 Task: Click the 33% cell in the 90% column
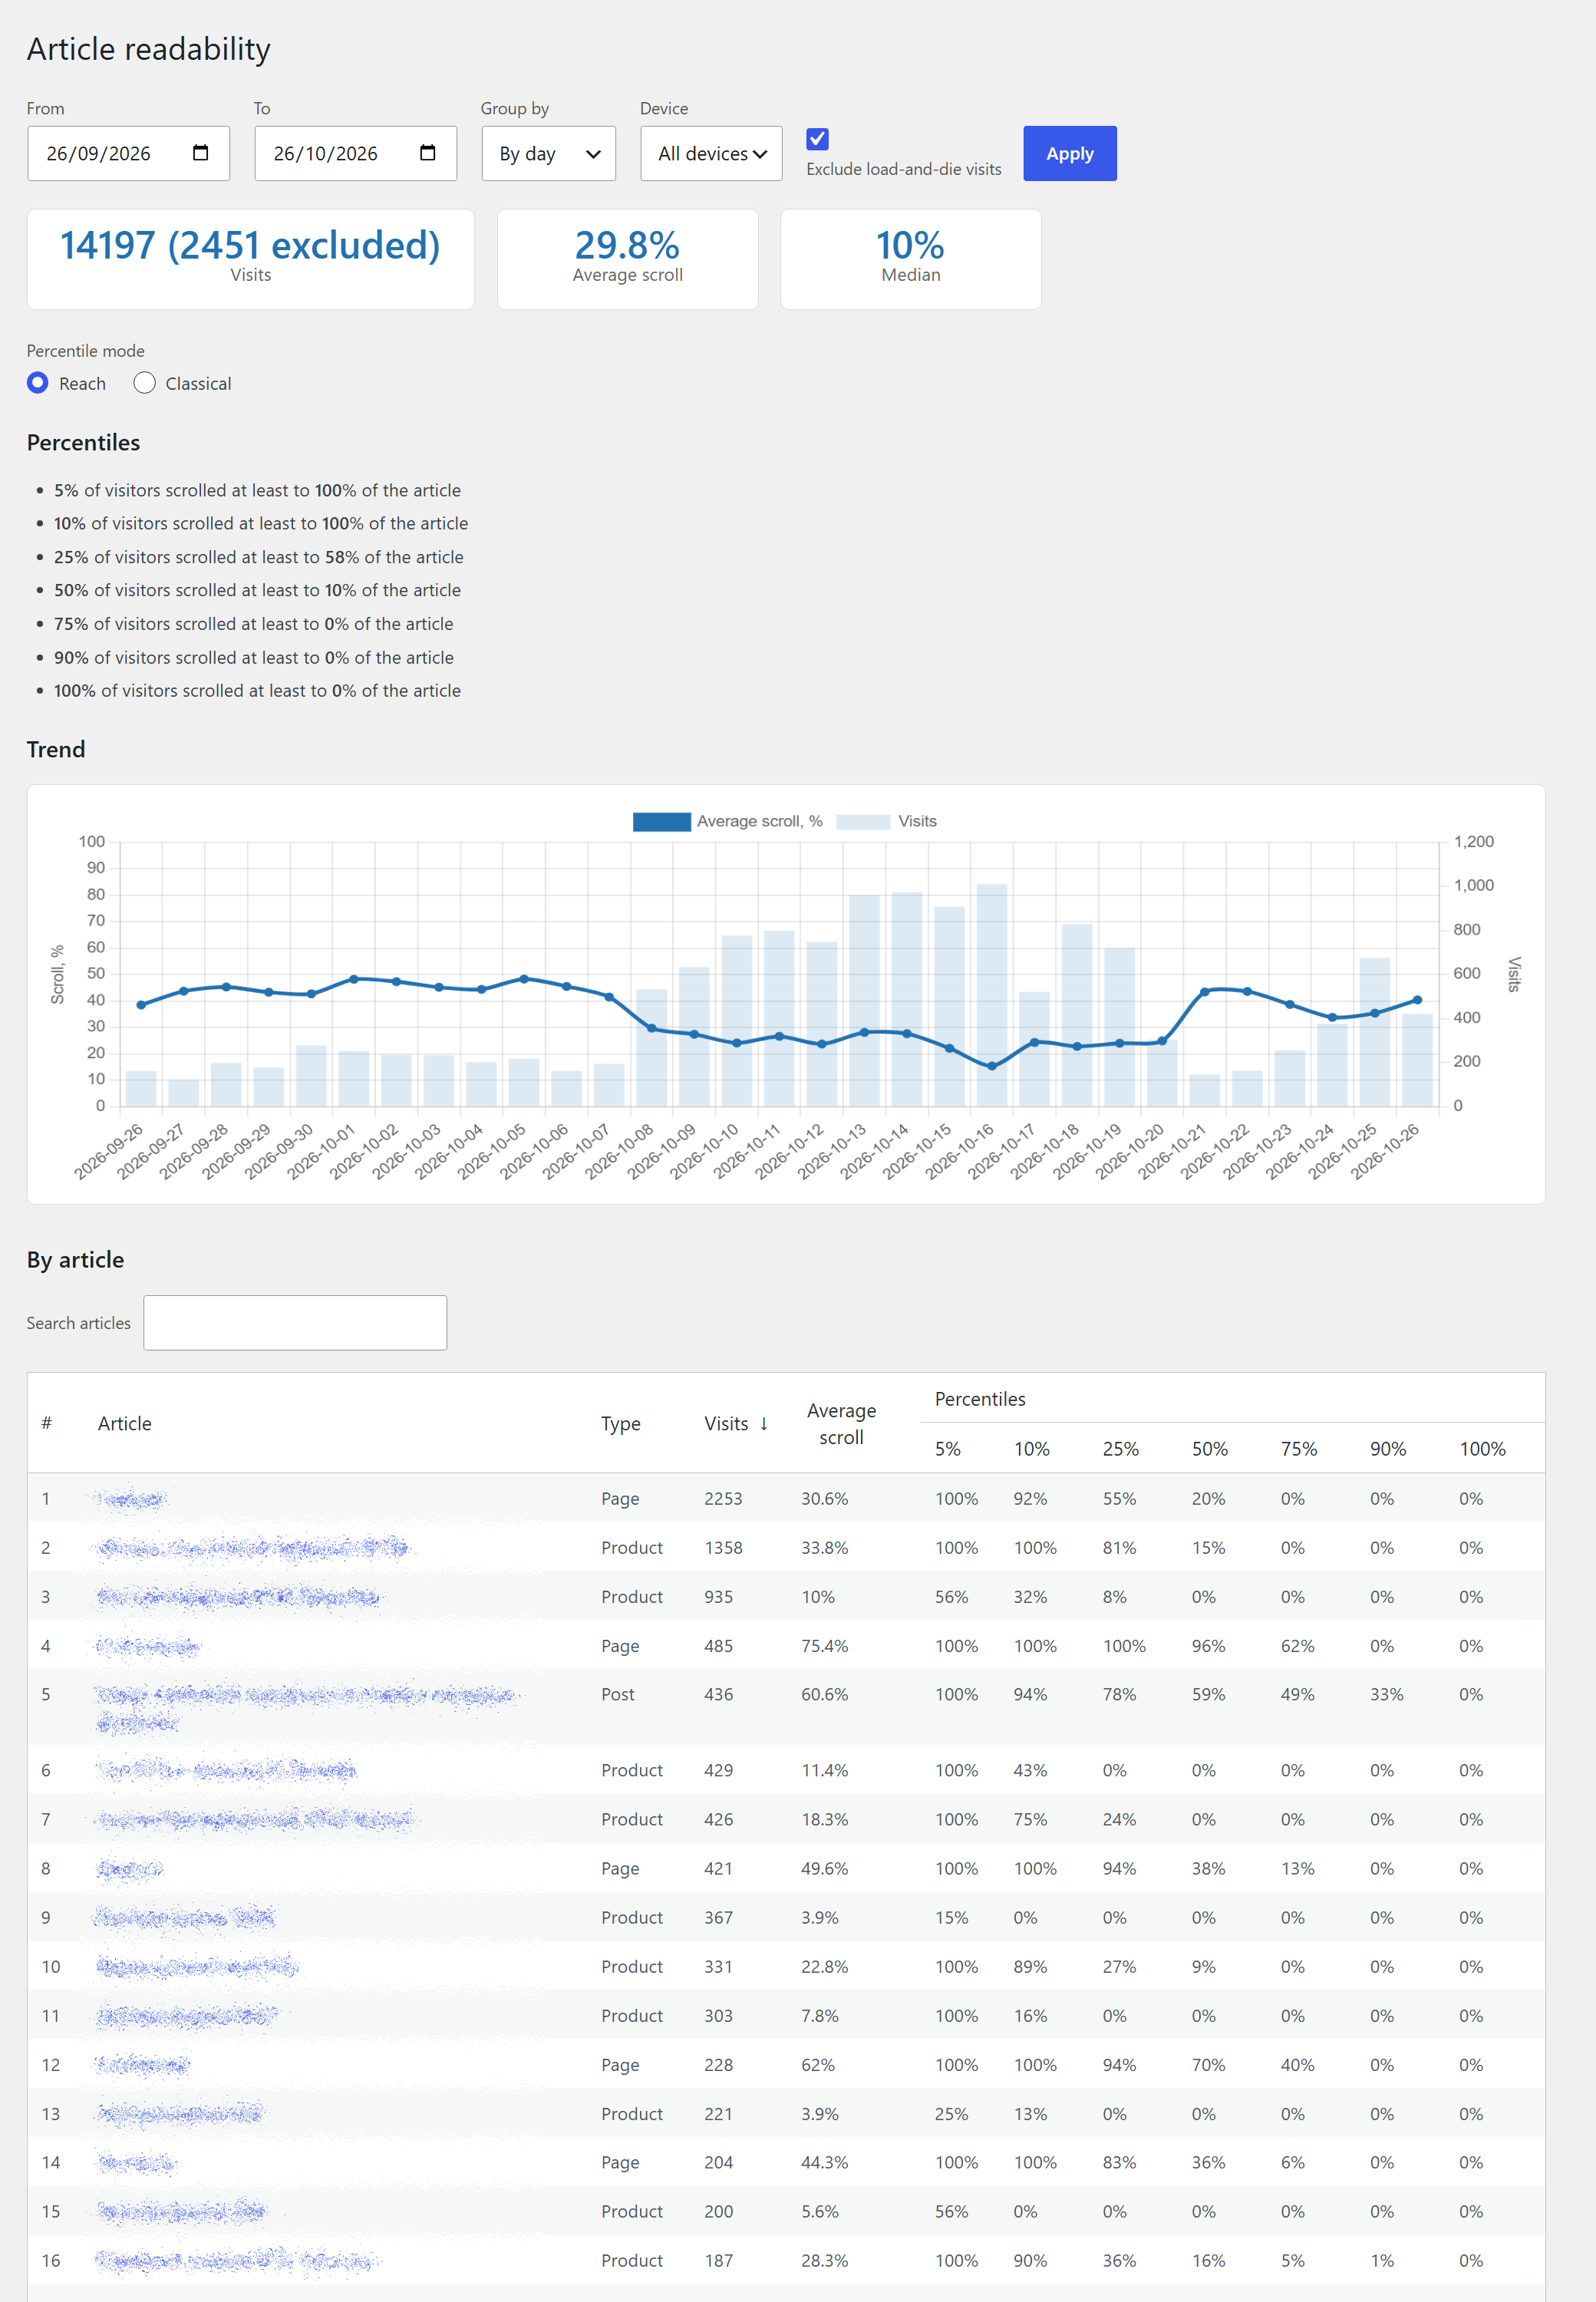(1386, 1694)
